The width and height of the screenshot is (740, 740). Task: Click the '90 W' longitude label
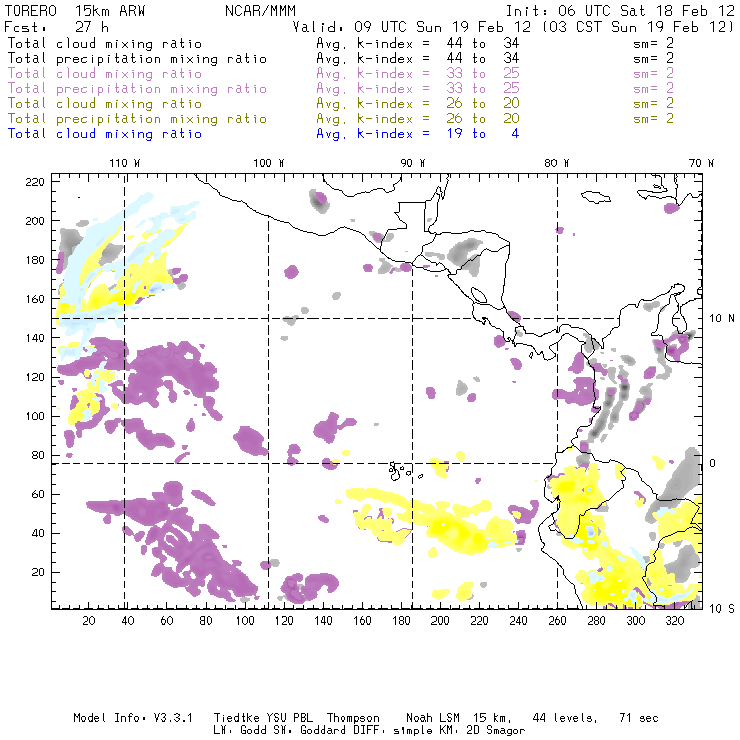pos(413,163)
